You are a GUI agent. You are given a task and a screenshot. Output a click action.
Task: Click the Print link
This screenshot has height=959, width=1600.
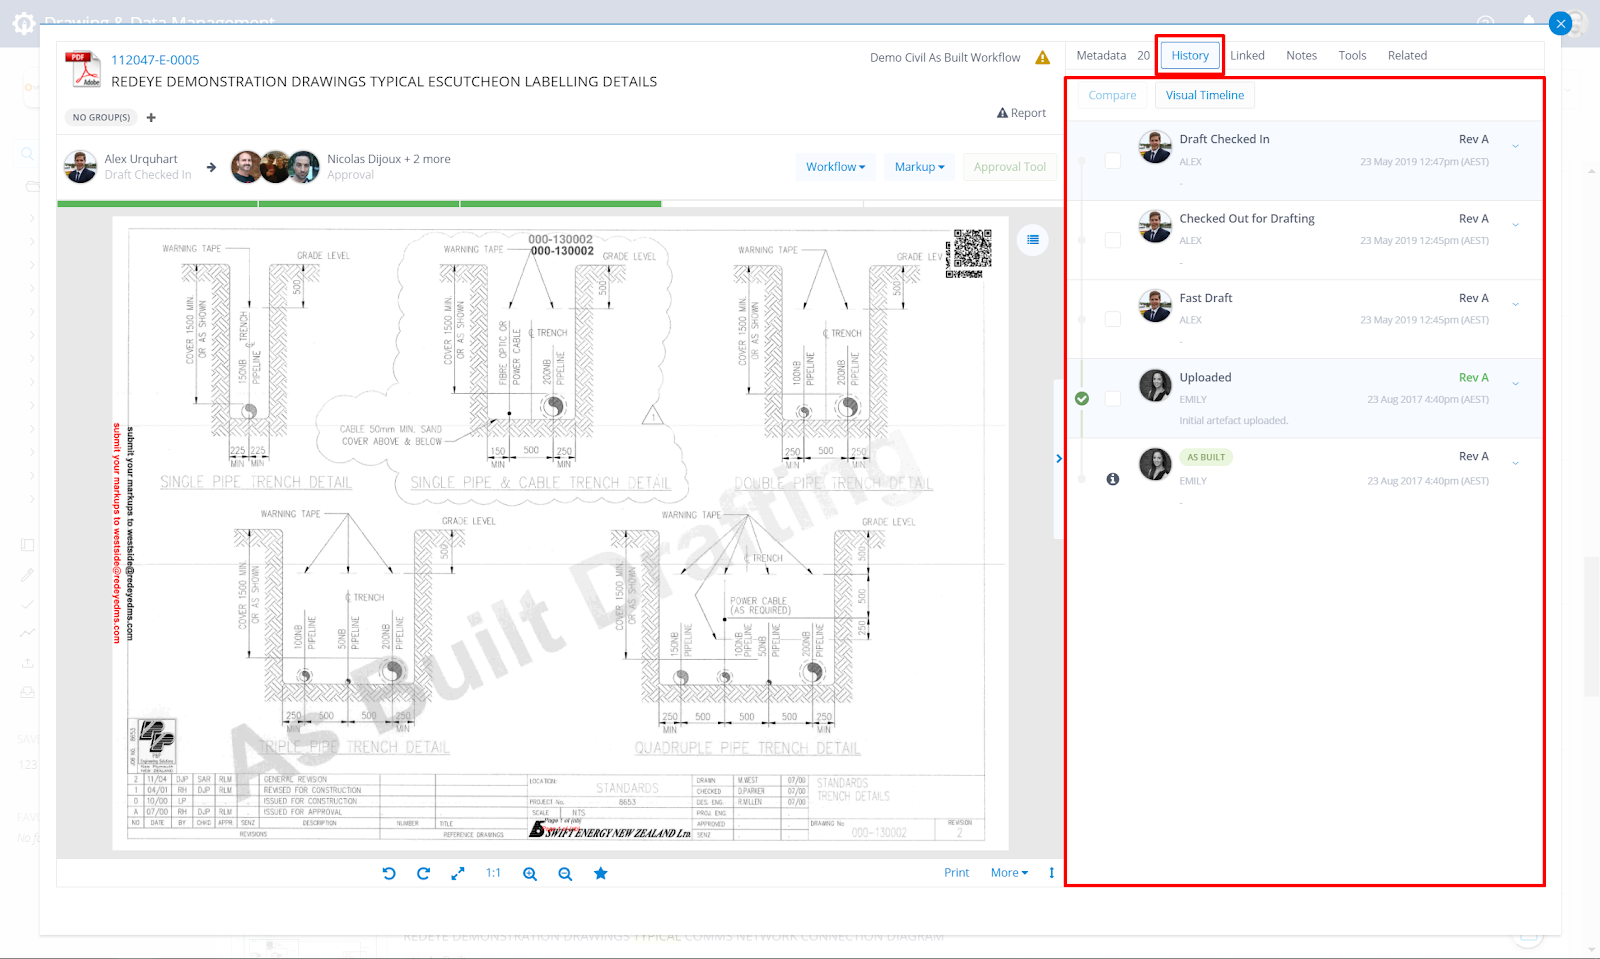956,873
